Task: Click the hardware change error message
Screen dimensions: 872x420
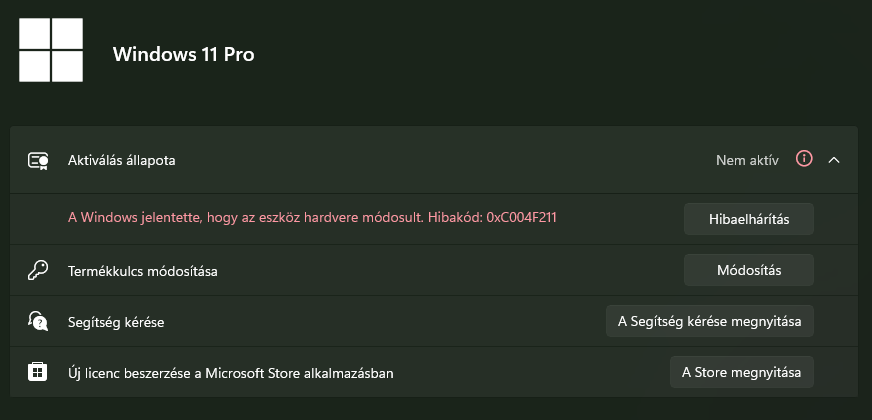Action: (312, 218)
